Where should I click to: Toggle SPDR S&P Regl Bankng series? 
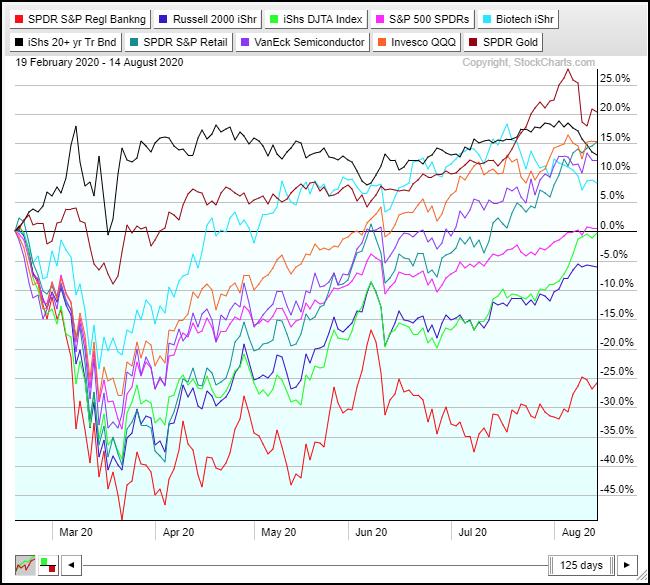(x=81, y=18)
